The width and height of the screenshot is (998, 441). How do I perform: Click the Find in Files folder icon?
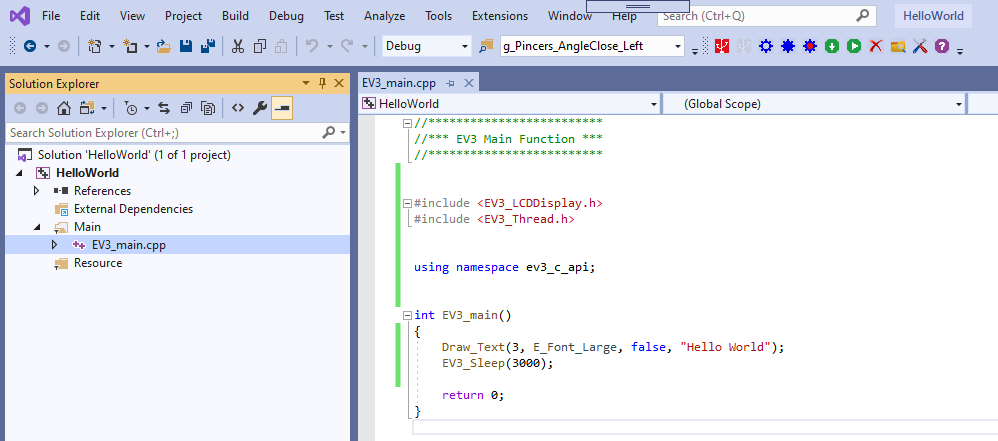(x=487, y=46)
